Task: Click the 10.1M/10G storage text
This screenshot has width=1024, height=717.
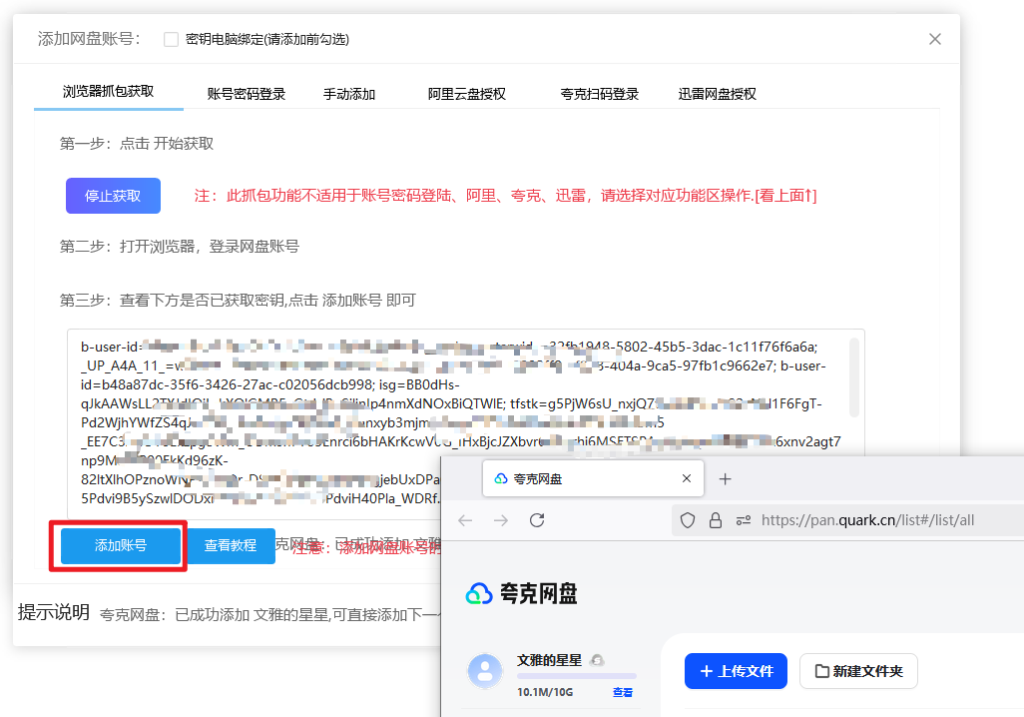Action: tap(545, 692)
